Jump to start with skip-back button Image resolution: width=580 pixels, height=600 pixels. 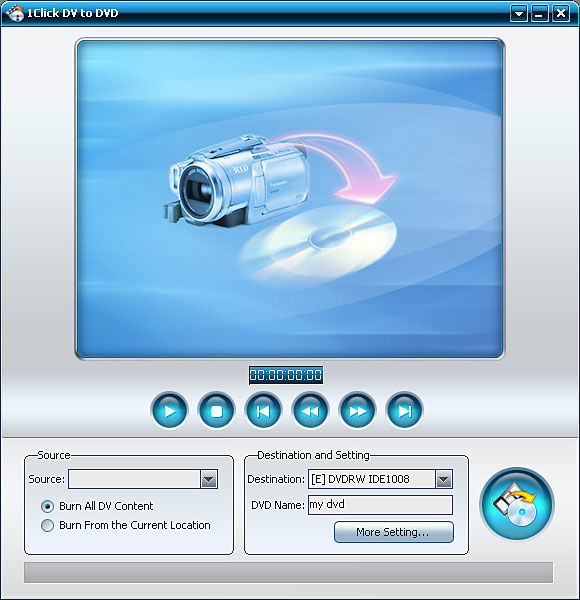coord(263,411)
